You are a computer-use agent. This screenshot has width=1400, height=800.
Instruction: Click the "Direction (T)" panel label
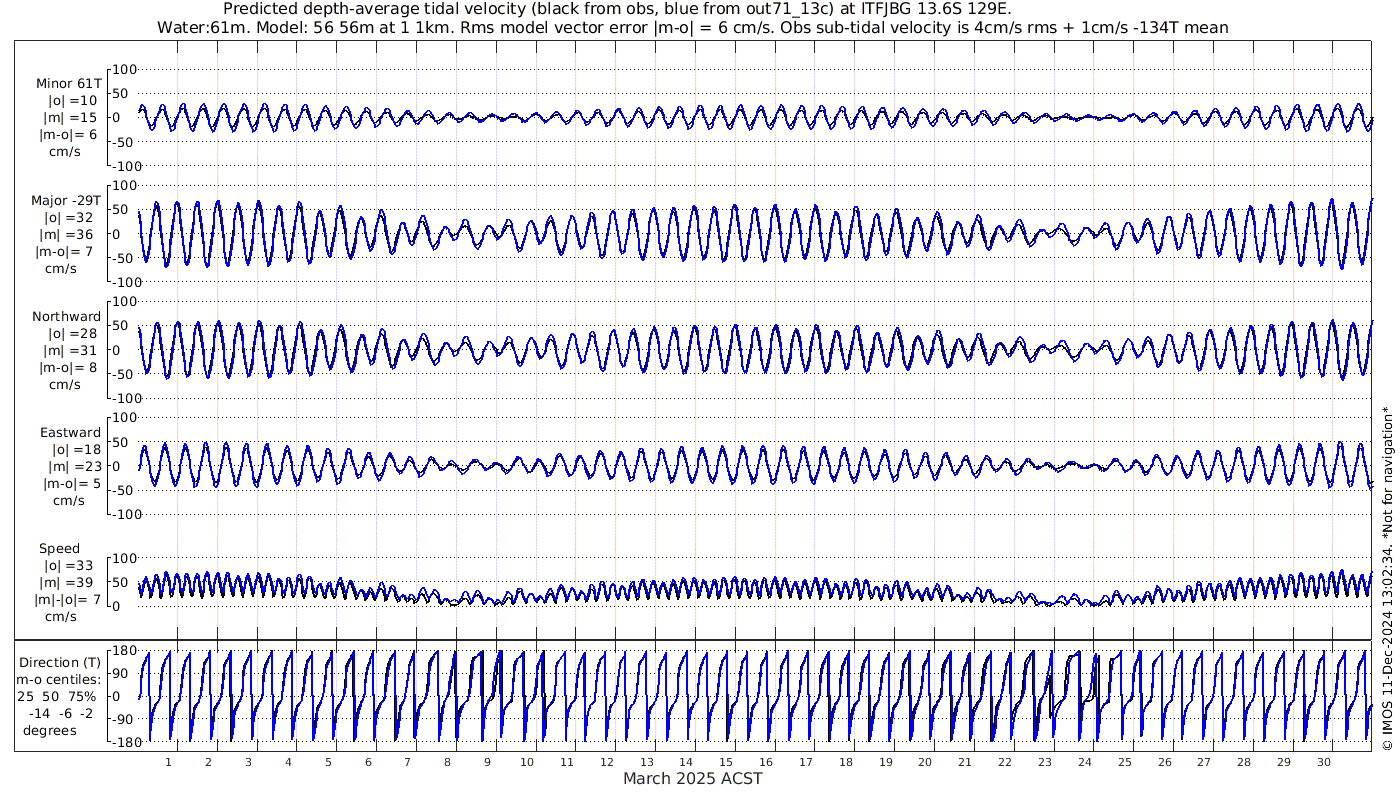(x=61, y=663)
